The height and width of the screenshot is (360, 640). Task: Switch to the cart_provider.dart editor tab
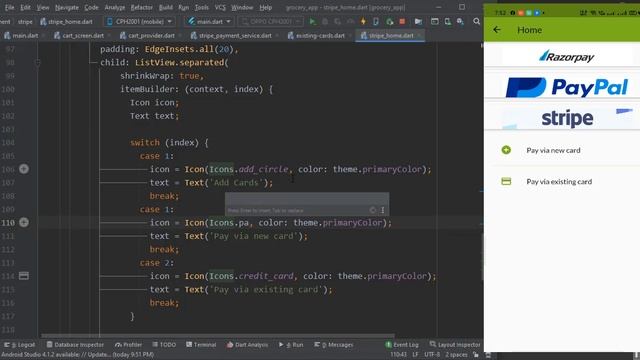point(151,36)
